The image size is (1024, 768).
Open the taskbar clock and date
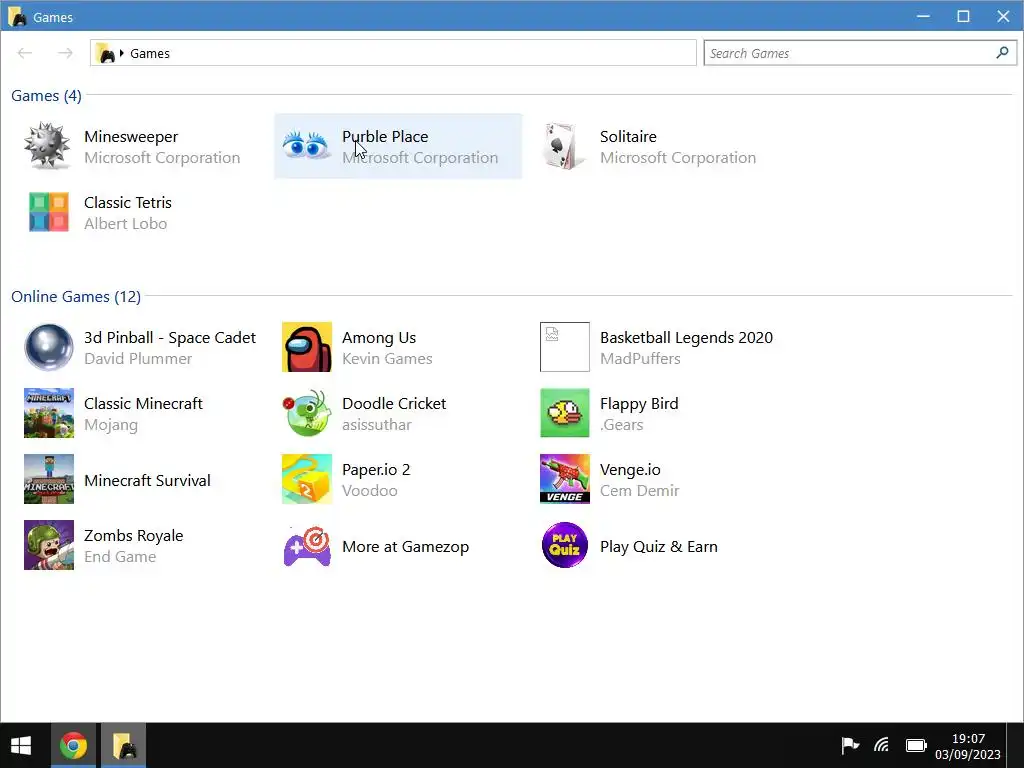tap(968, 746)
